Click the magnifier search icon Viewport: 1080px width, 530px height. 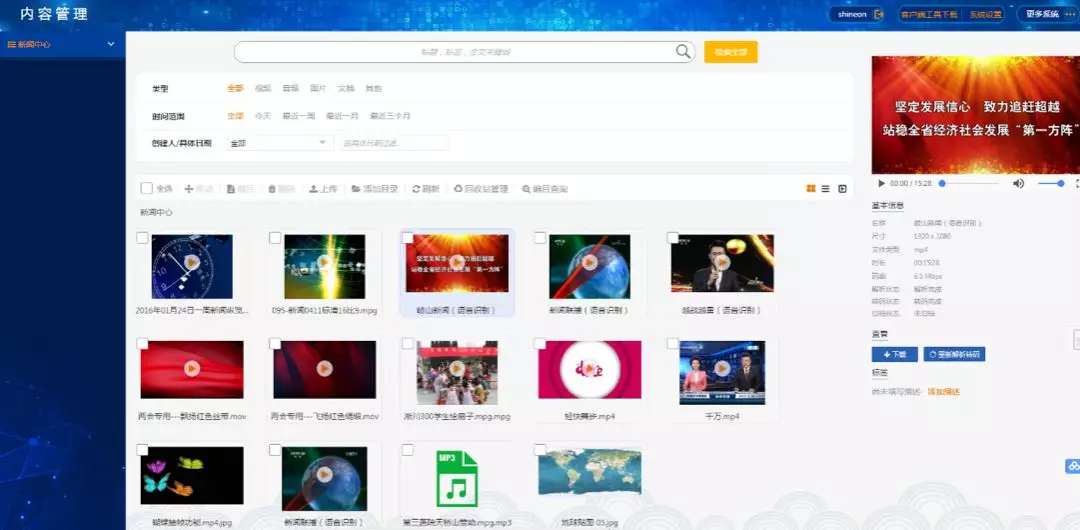tap(683, 52)
